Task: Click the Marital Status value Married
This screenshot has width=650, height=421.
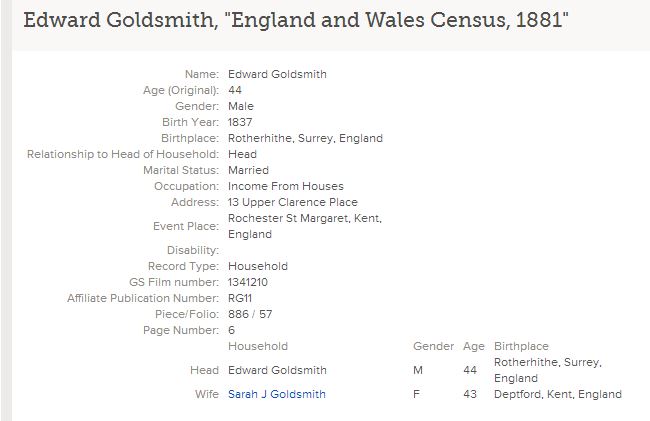Action: pos(248,170)
